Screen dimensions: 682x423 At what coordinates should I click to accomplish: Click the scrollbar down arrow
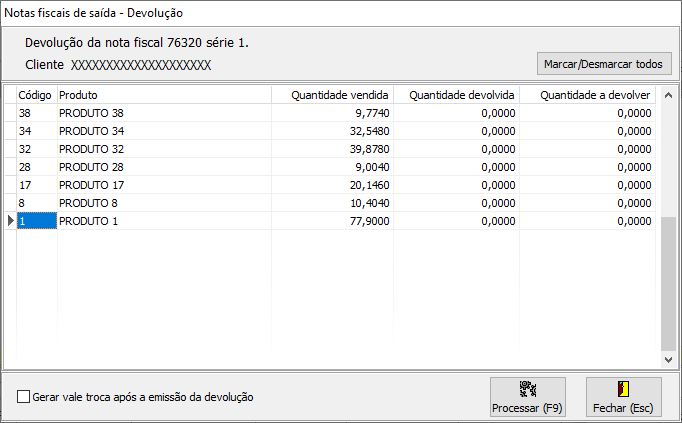point(669,360)
